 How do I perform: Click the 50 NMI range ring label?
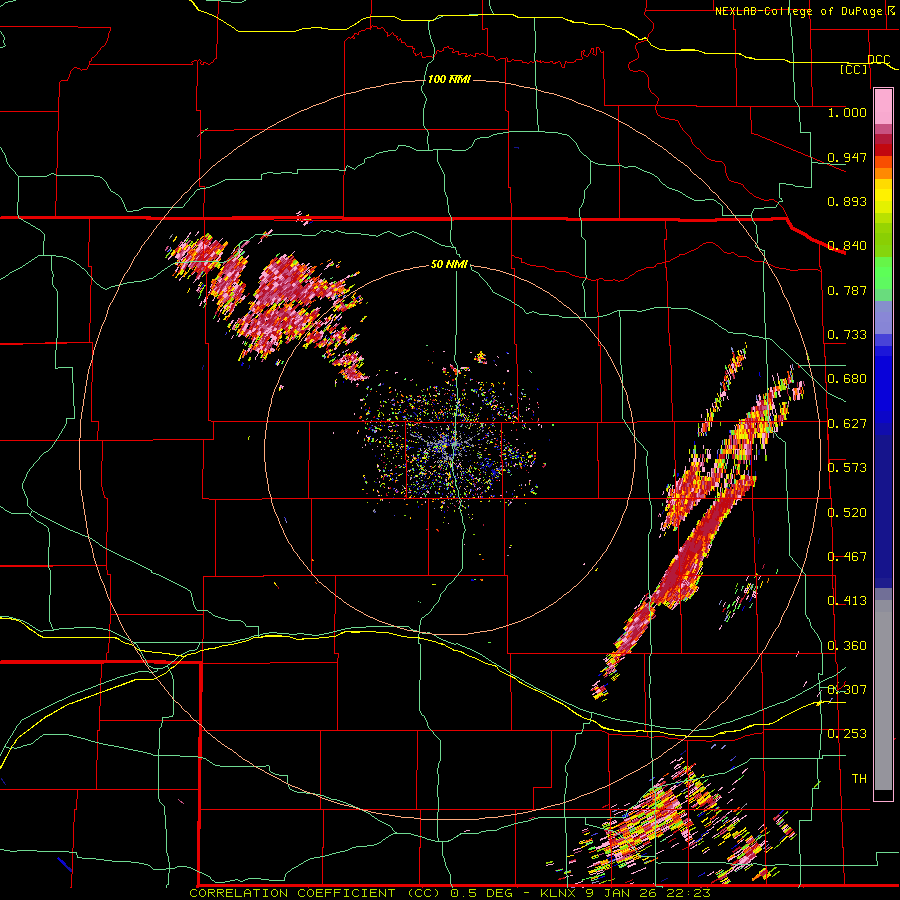(x=449, y=264)
